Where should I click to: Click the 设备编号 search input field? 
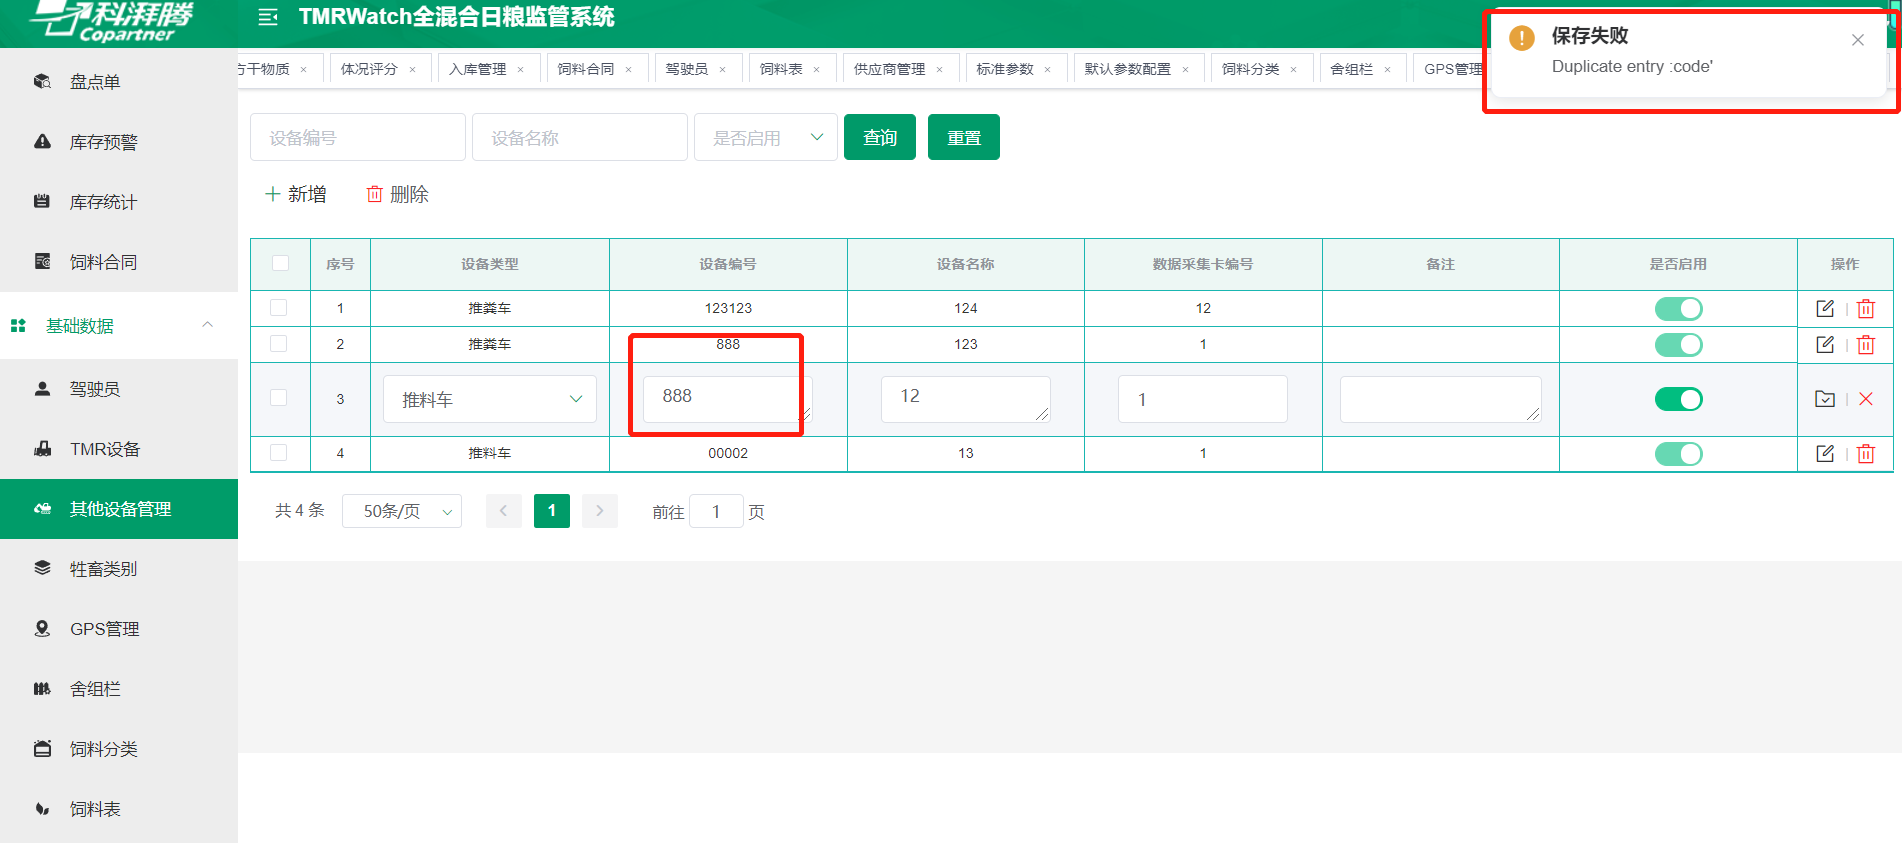[357, 138]
